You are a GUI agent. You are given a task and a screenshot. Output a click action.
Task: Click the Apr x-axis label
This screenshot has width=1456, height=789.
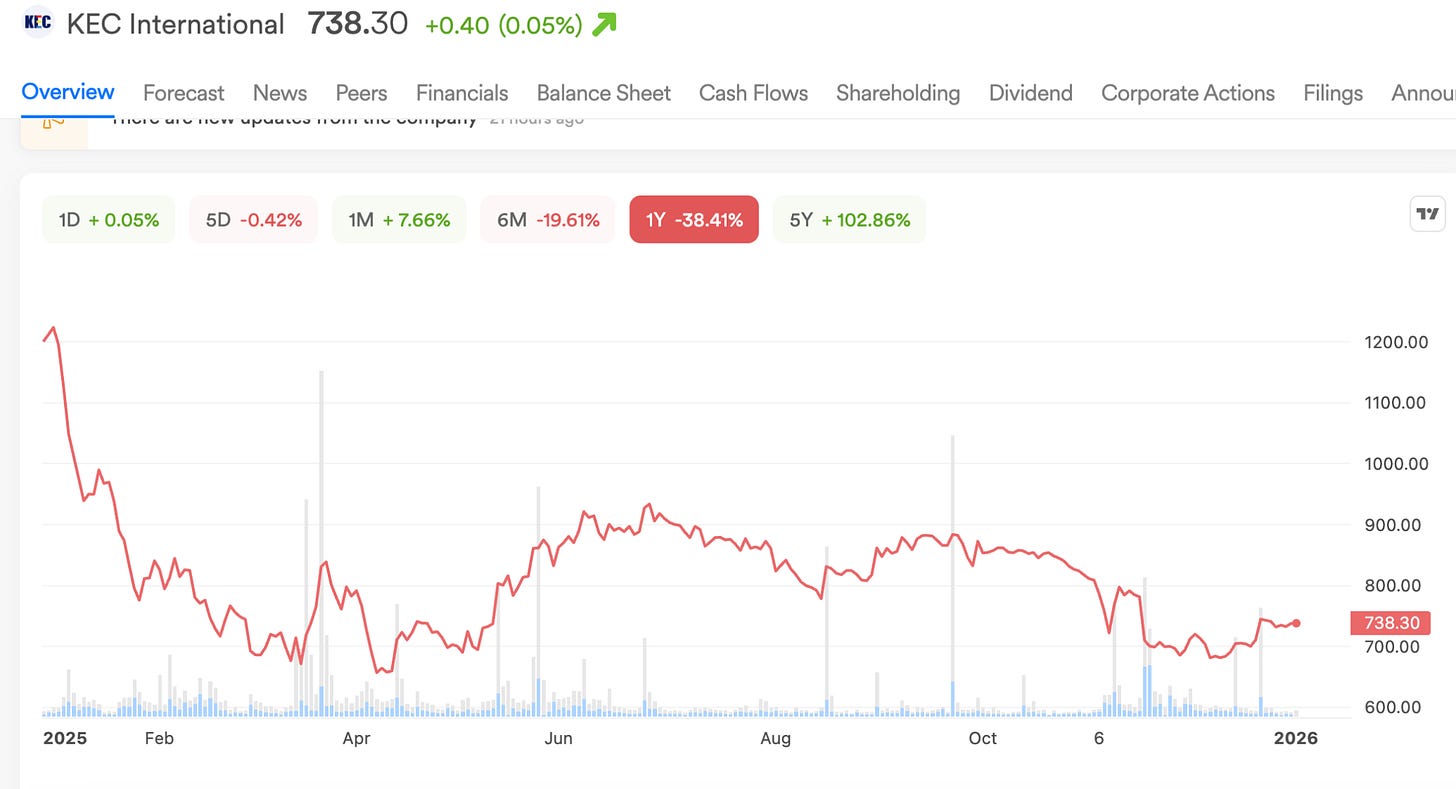point(356,739)
